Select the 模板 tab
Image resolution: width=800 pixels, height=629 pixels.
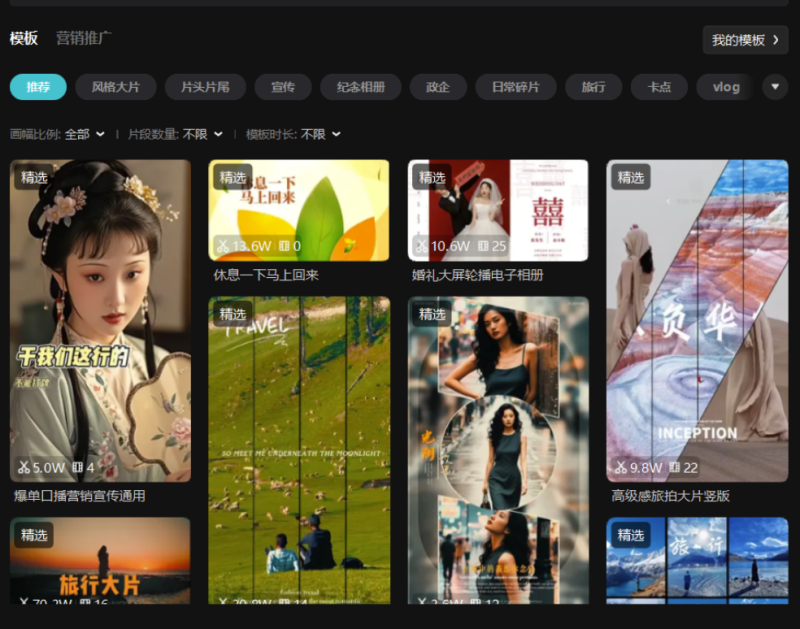click(x=24, y=39)
